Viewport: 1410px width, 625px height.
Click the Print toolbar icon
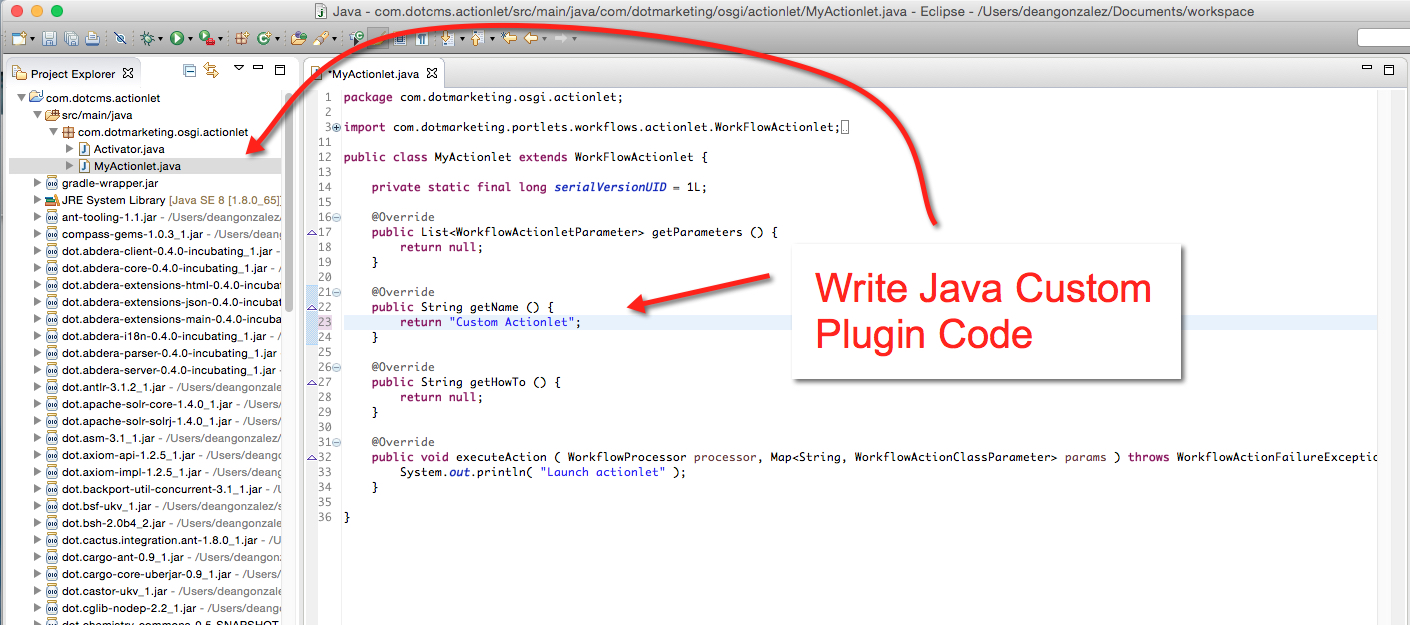(x=92, y=39)
